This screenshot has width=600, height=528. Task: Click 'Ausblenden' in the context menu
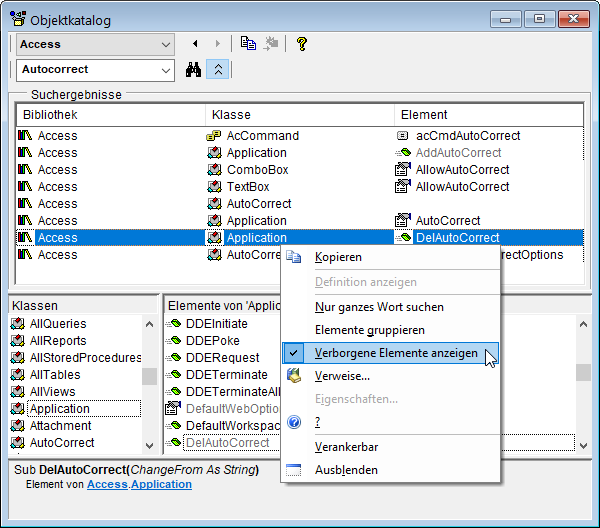(x=346, y=470)
